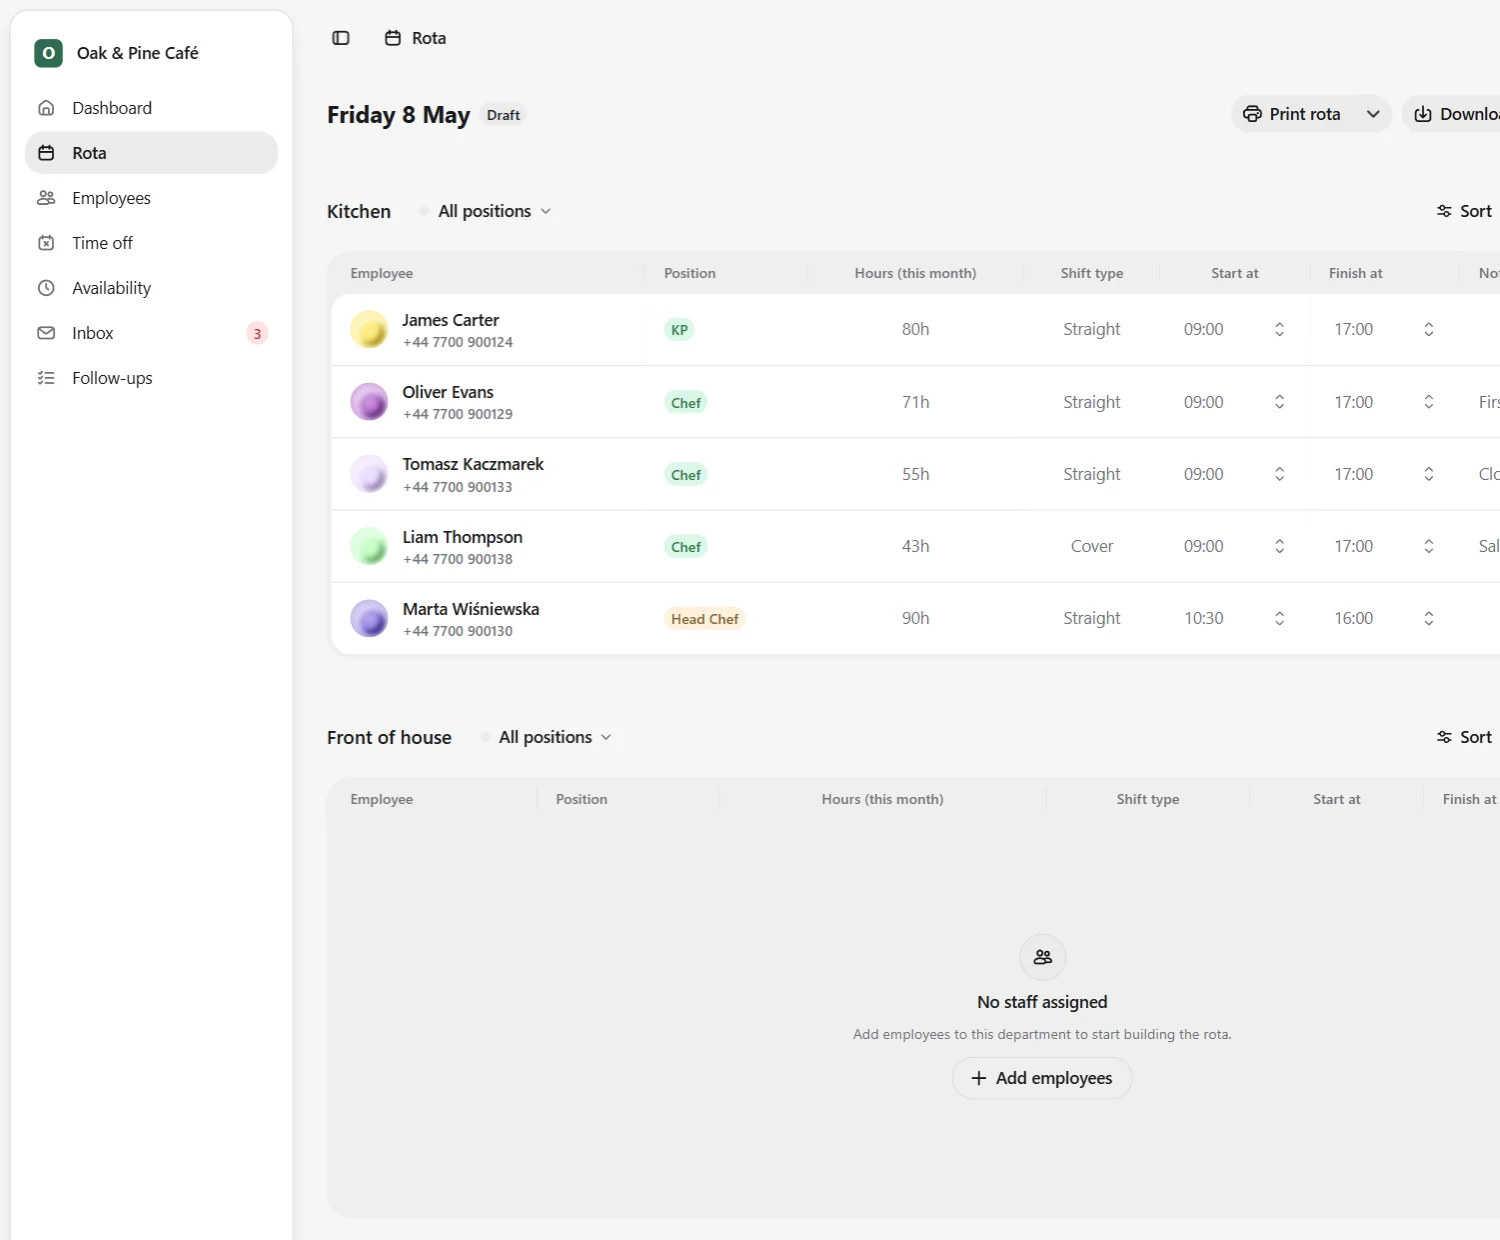Open Time off page
The image size is (1500, 1240).
pos(151,243)
